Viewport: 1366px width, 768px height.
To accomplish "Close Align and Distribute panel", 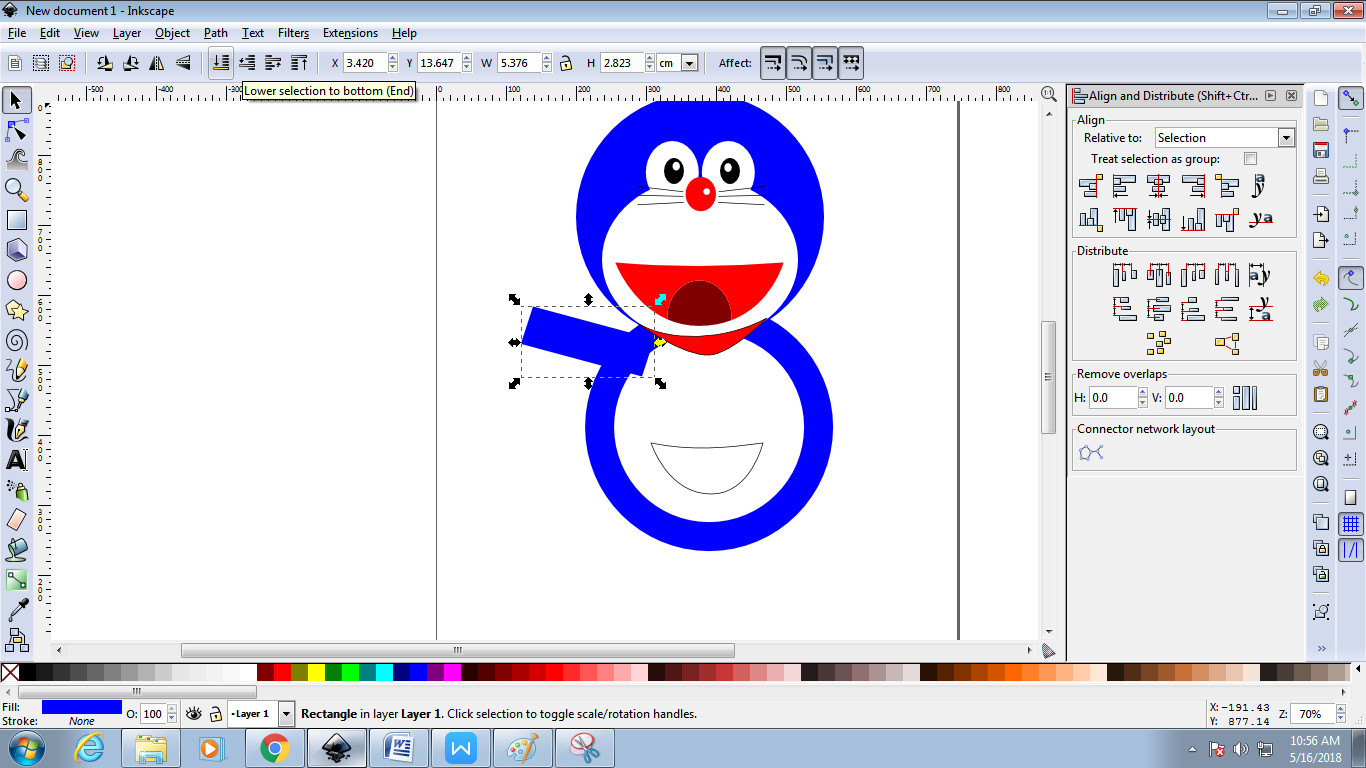I will (1291, 96).
